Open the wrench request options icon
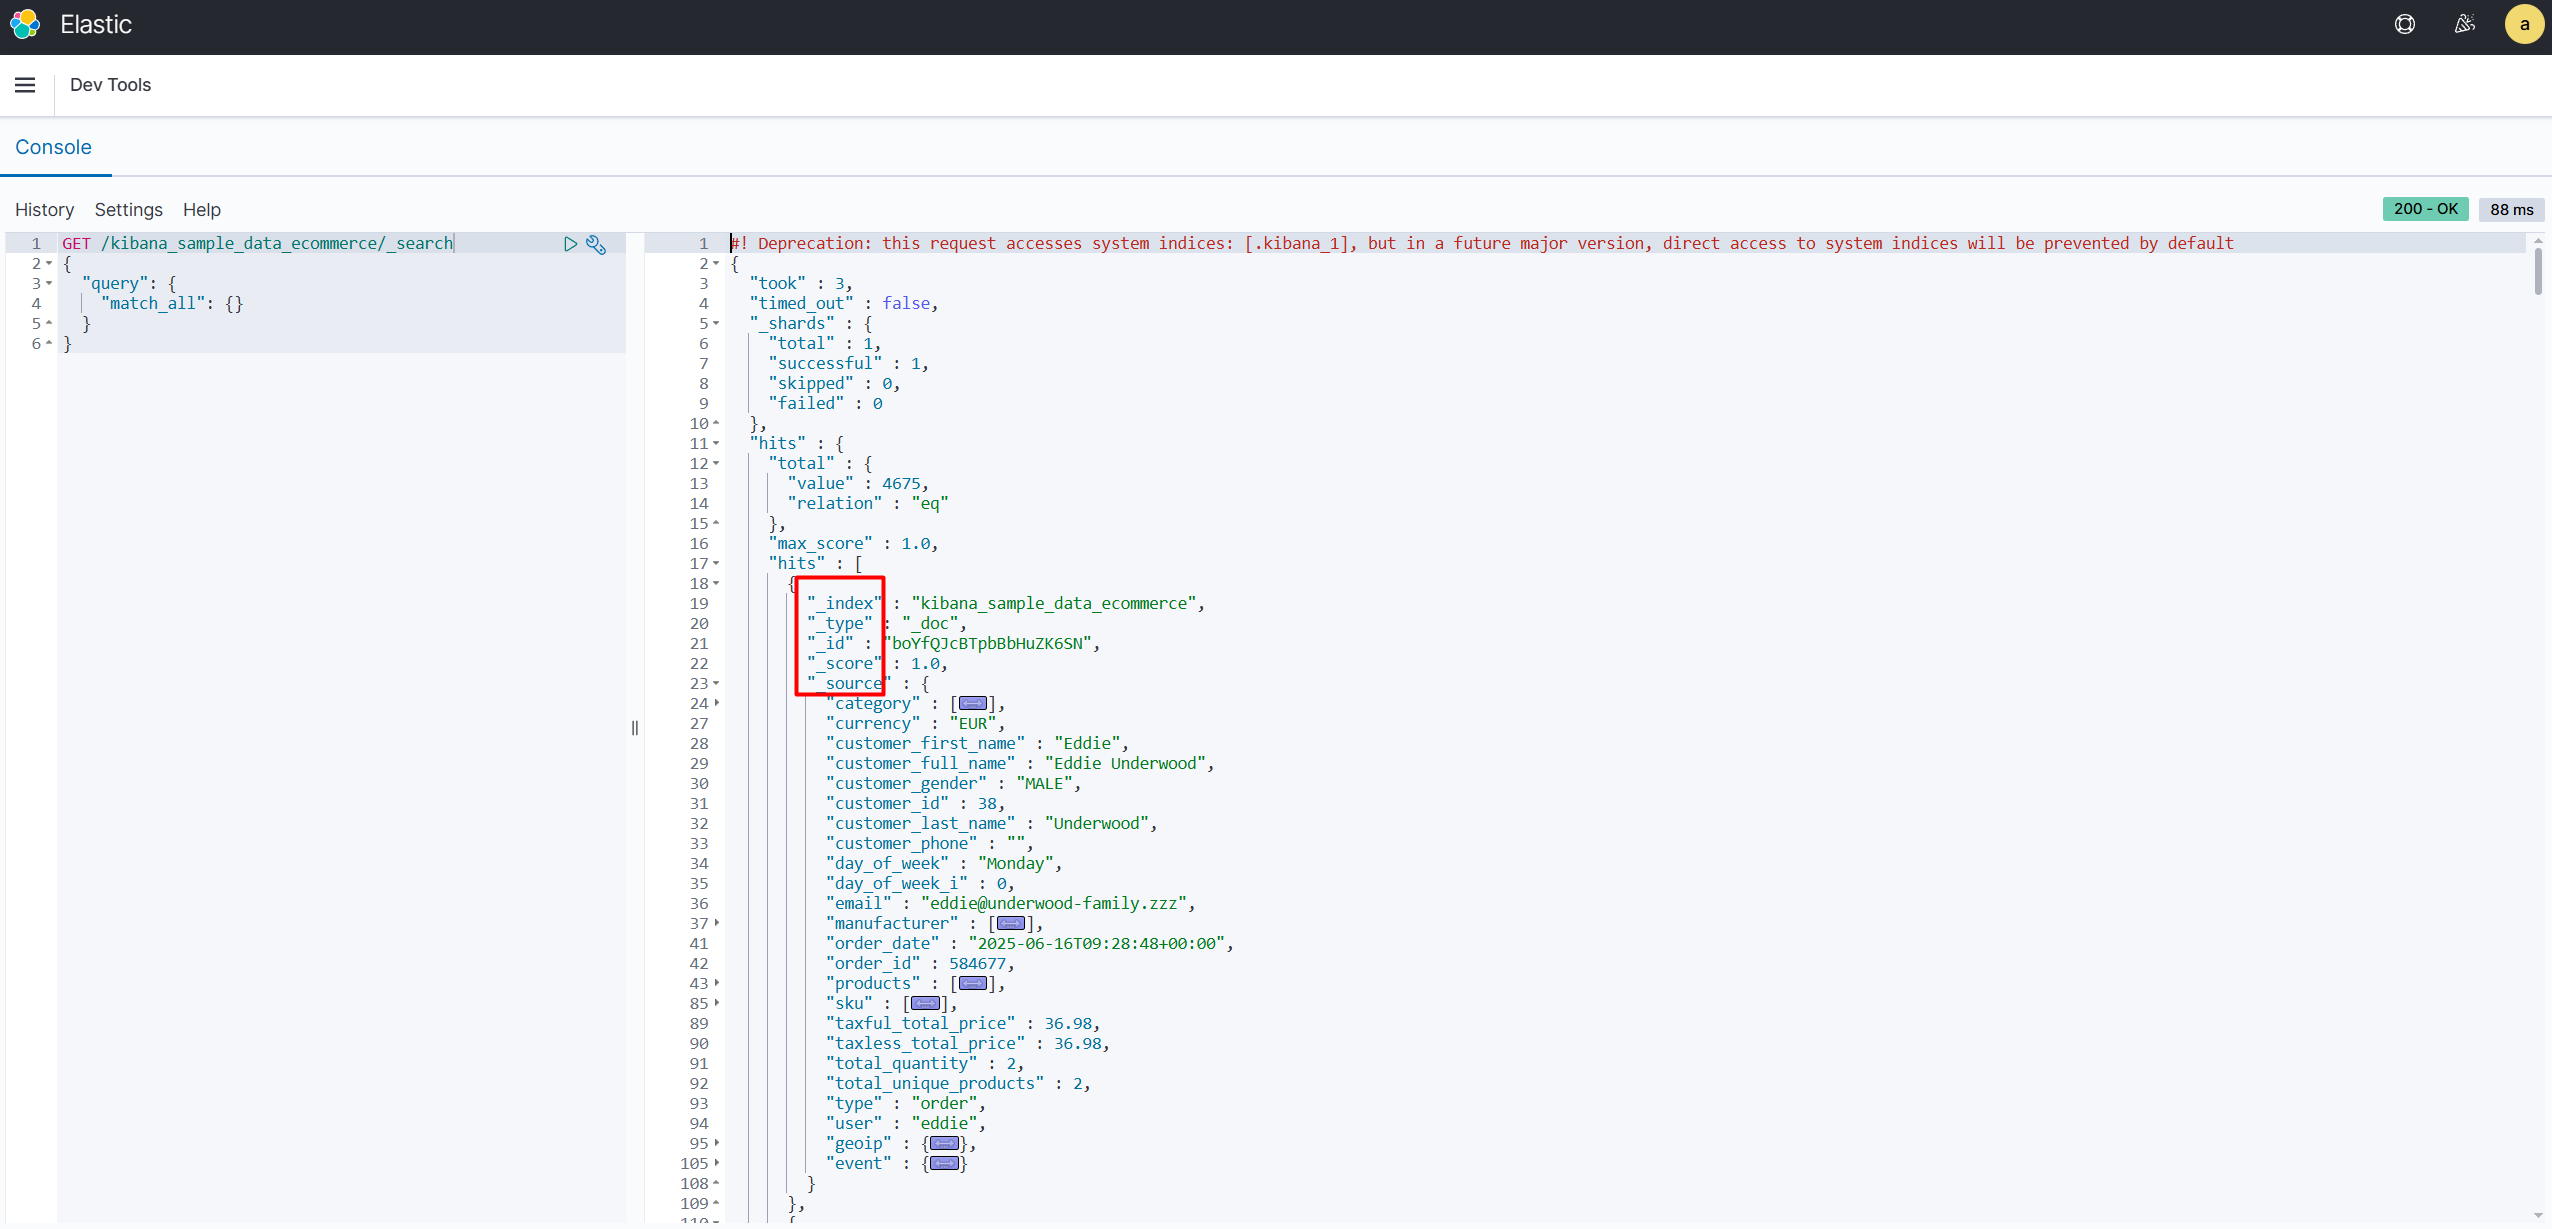The image size is (2552, 1229). (596, 244)
